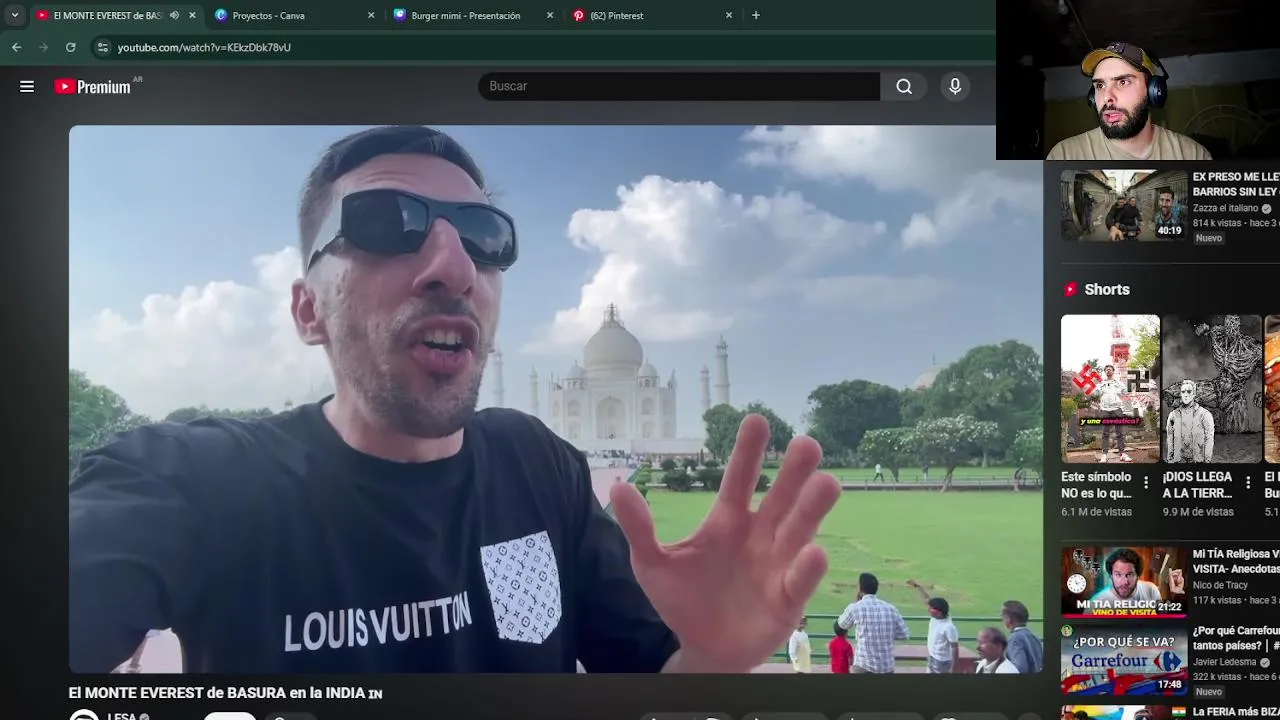
Task: Reload the page with refresh icon
Action: pos(70,47)
